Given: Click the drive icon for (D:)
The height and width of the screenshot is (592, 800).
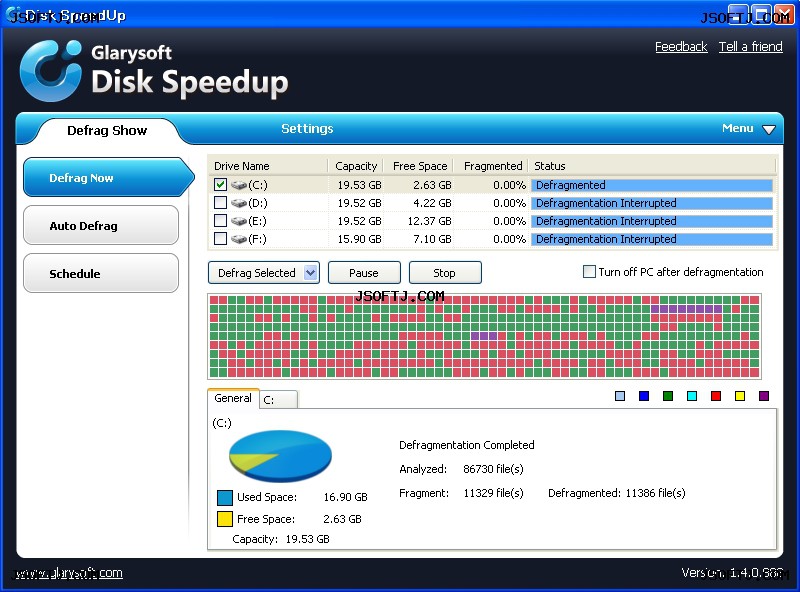Looking at the screenshot, I should [239, 203].
